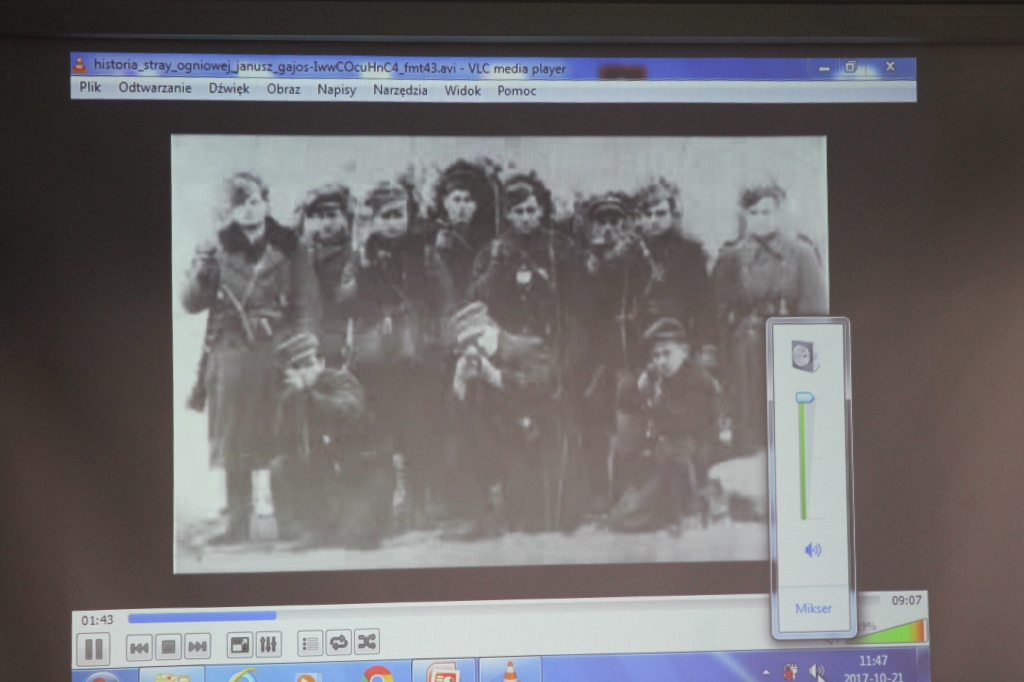Open the Odtwarzanie menu
Viewport: 1024px width, 682px height.
155,88
